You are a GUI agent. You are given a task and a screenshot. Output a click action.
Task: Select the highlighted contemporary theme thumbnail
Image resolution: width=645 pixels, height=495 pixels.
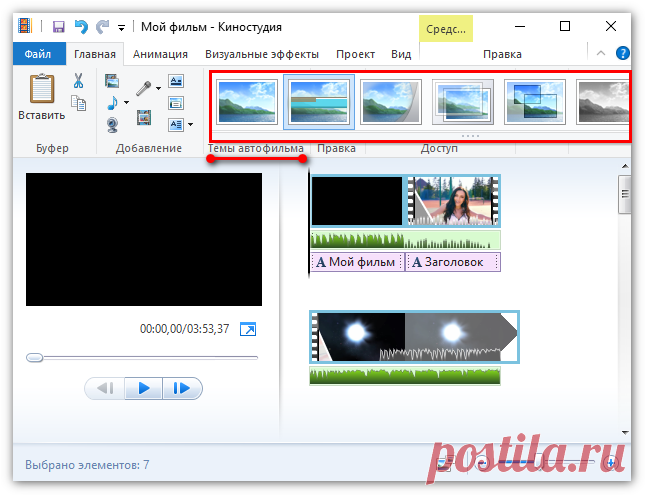coord(319,102)
